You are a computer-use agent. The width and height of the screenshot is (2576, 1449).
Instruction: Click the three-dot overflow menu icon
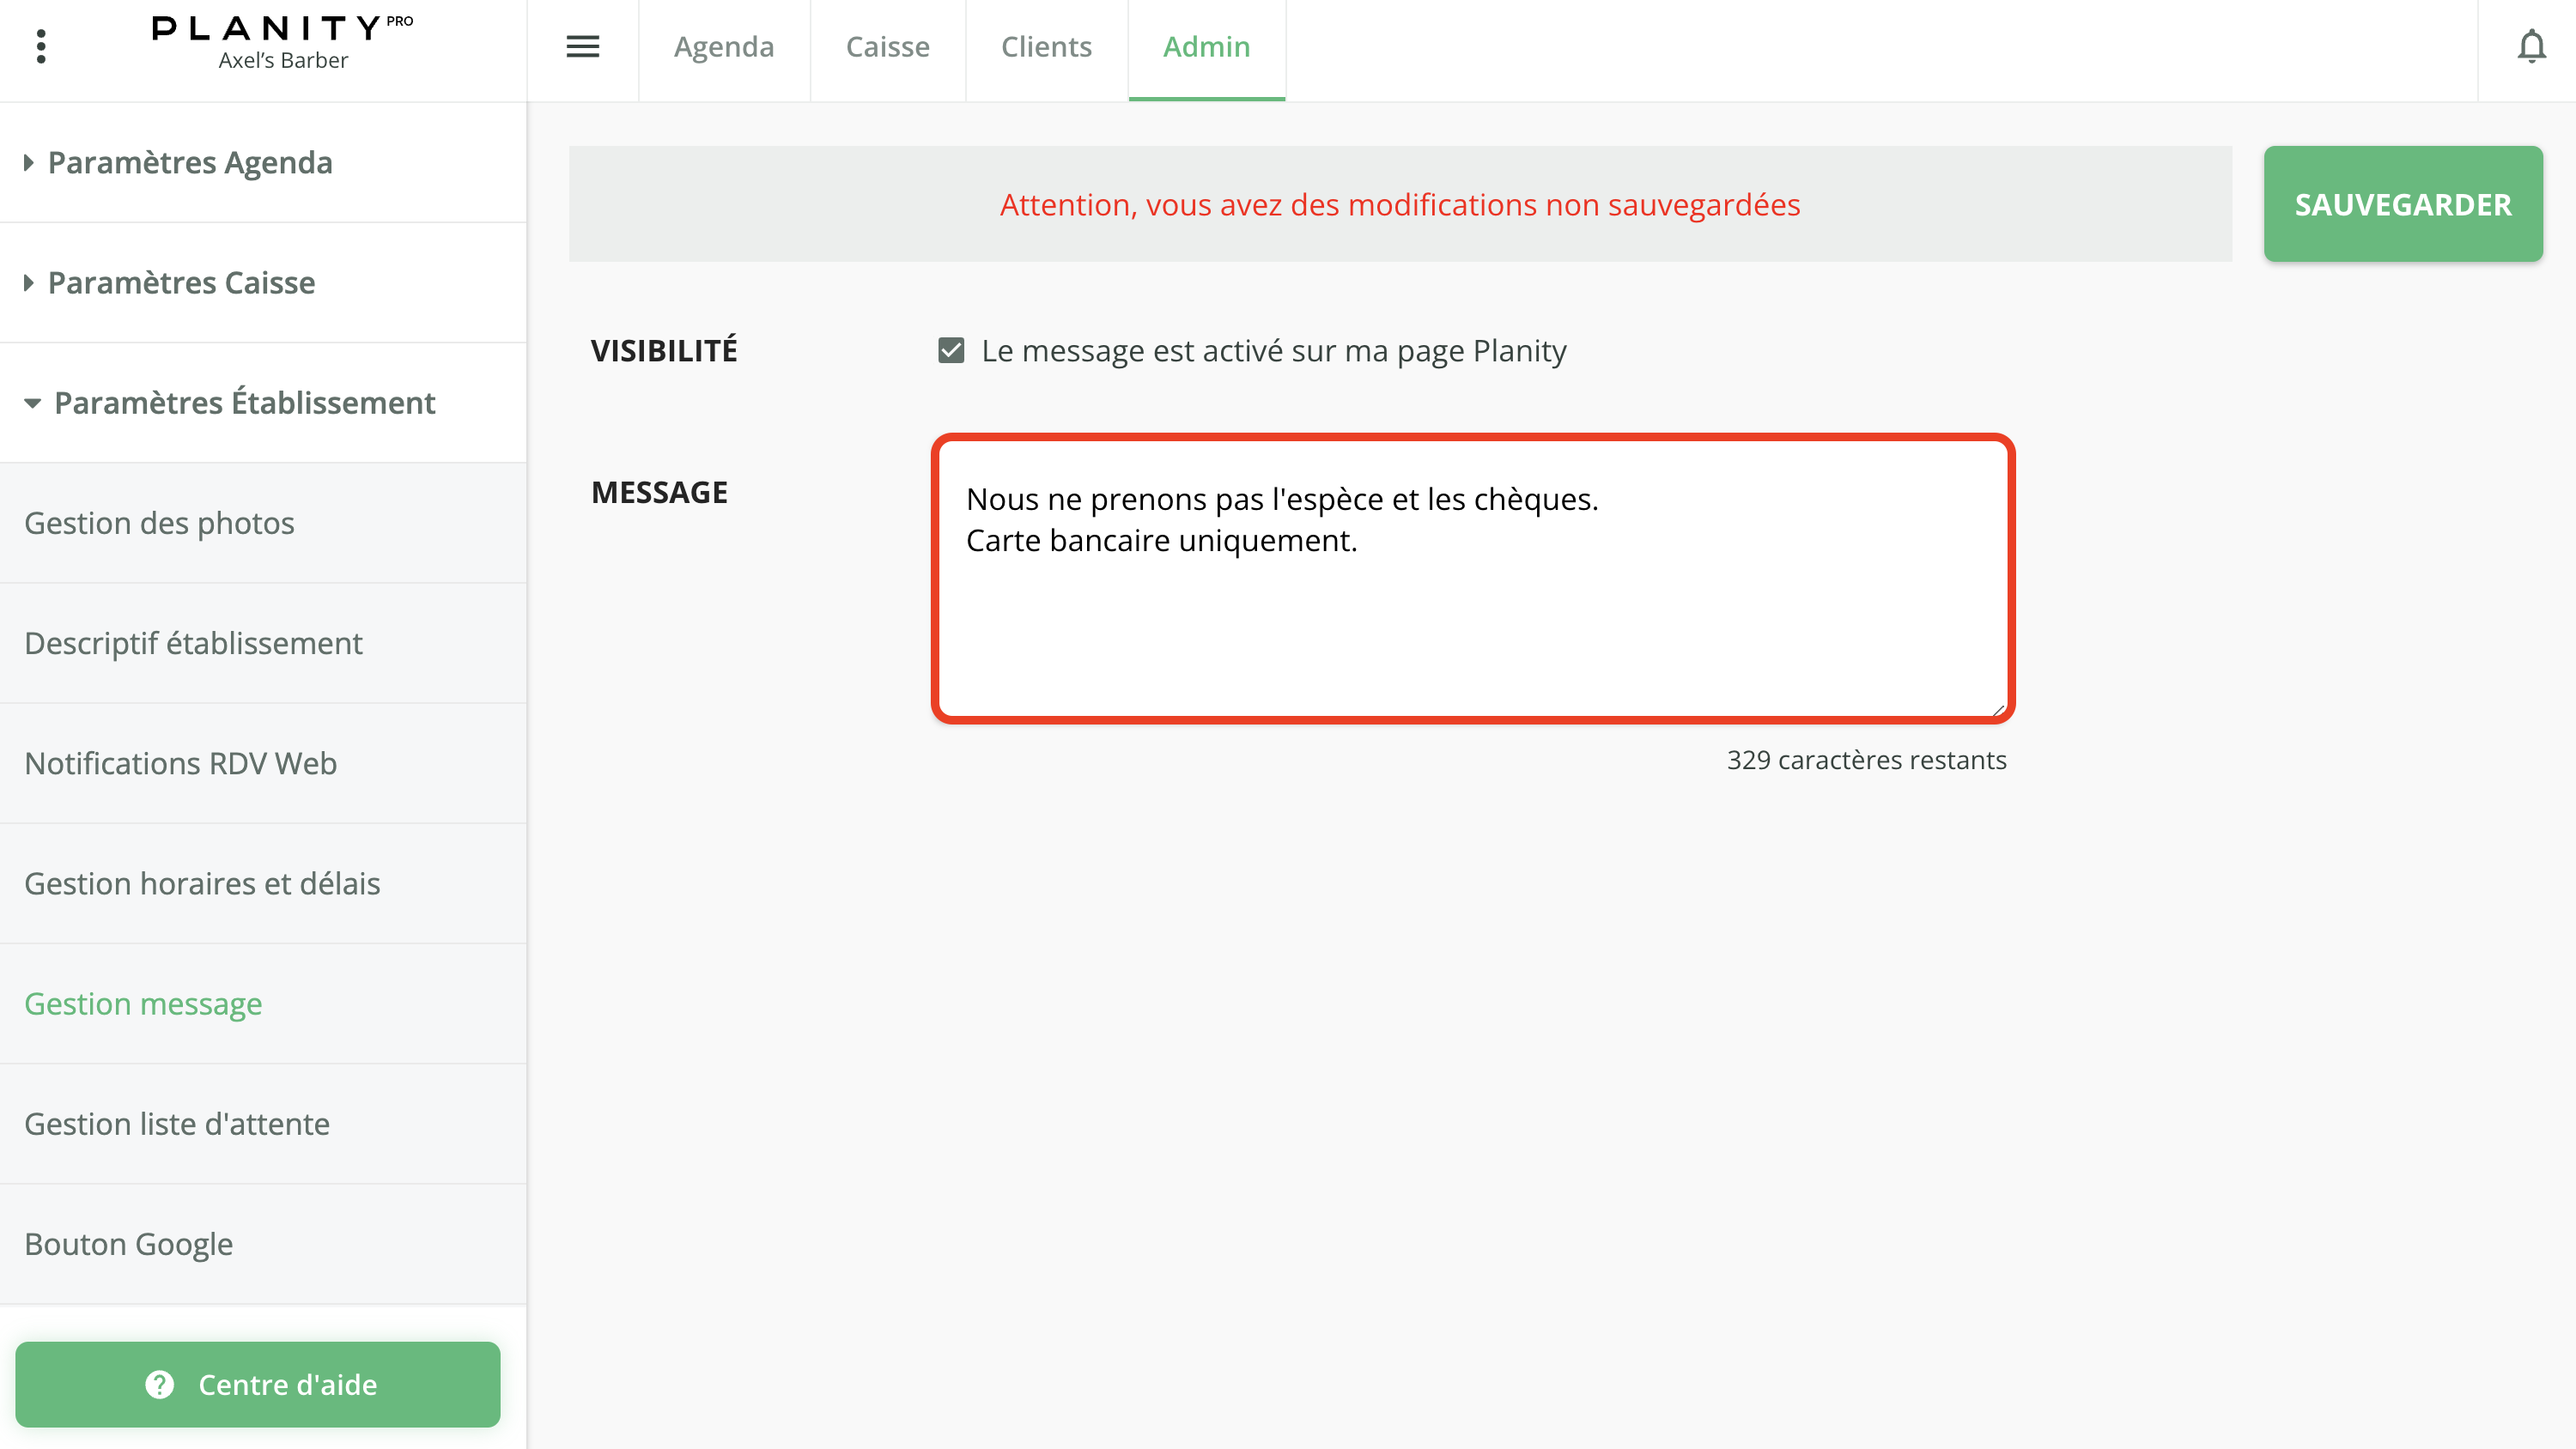[42, 46]
